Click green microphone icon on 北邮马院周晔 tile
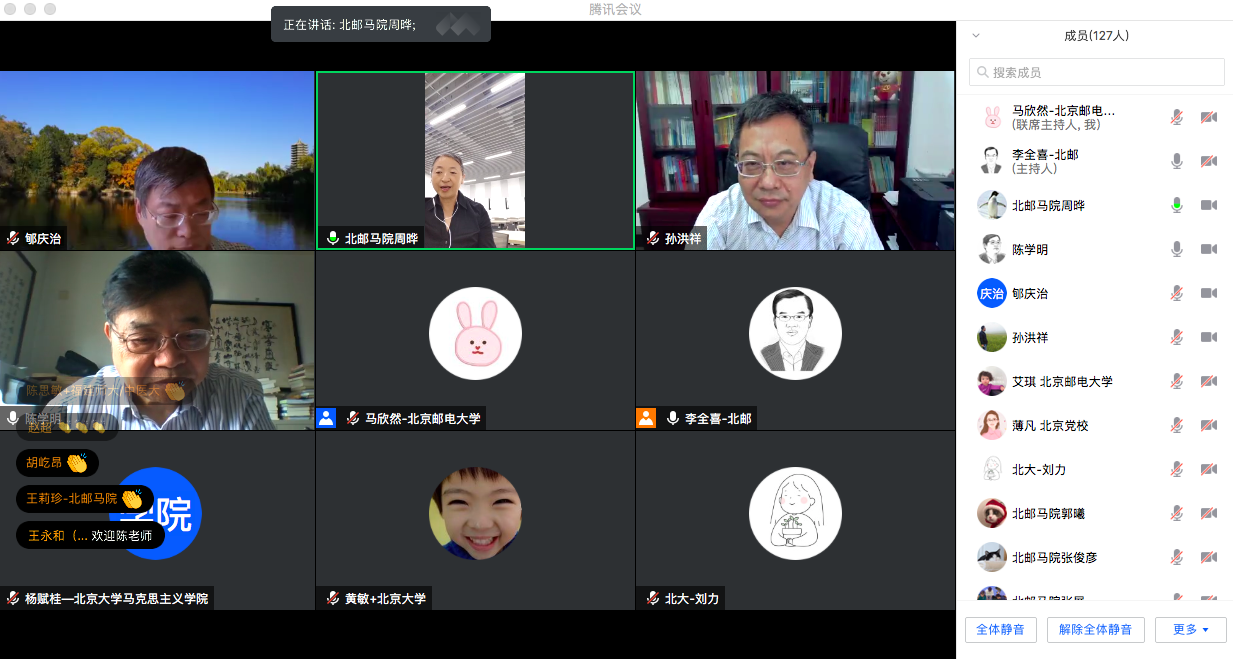The width and height of the screenshot is (1233, 659). (333, 238)
